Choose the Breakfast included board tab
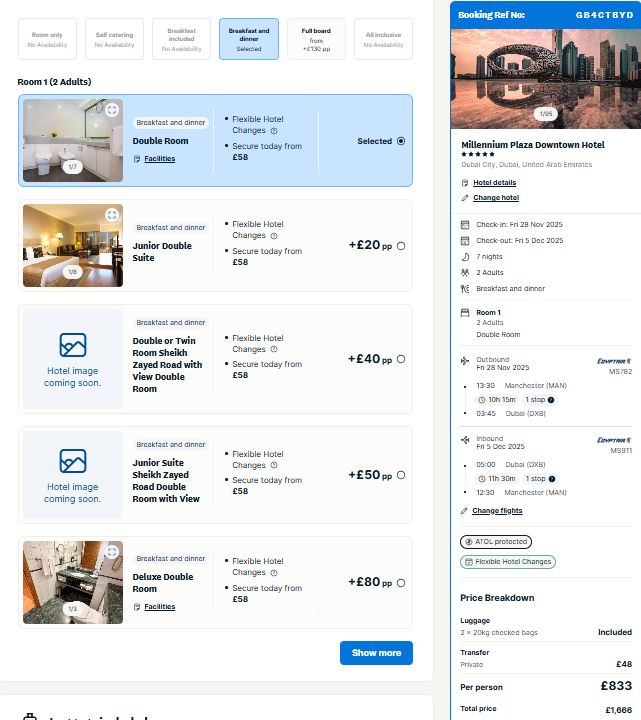641x720 pixels. point(181,39)
